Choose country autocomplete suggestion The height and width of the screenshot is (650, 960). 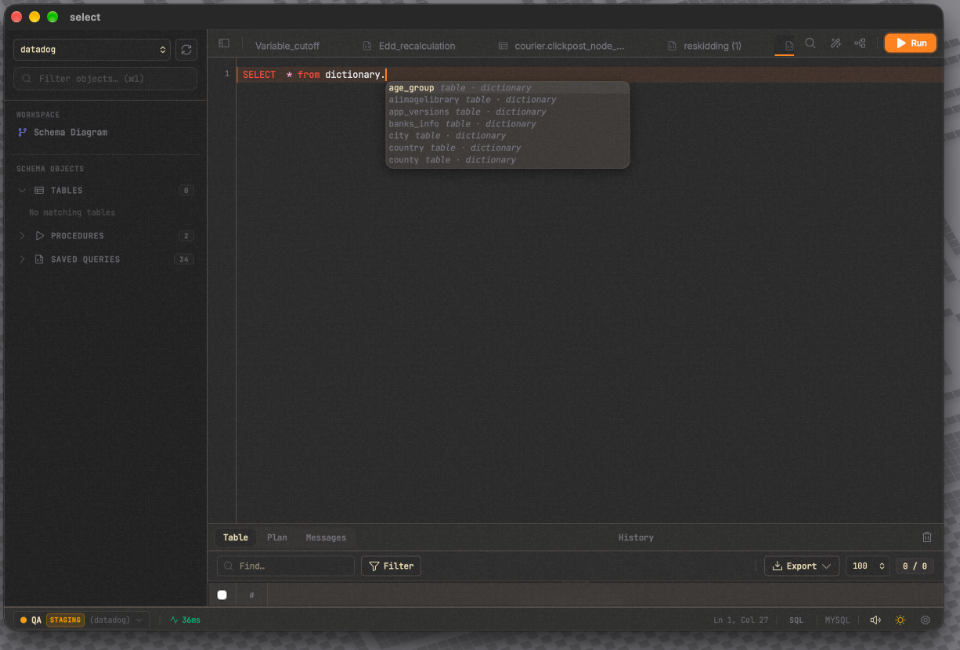click(507, 148)
